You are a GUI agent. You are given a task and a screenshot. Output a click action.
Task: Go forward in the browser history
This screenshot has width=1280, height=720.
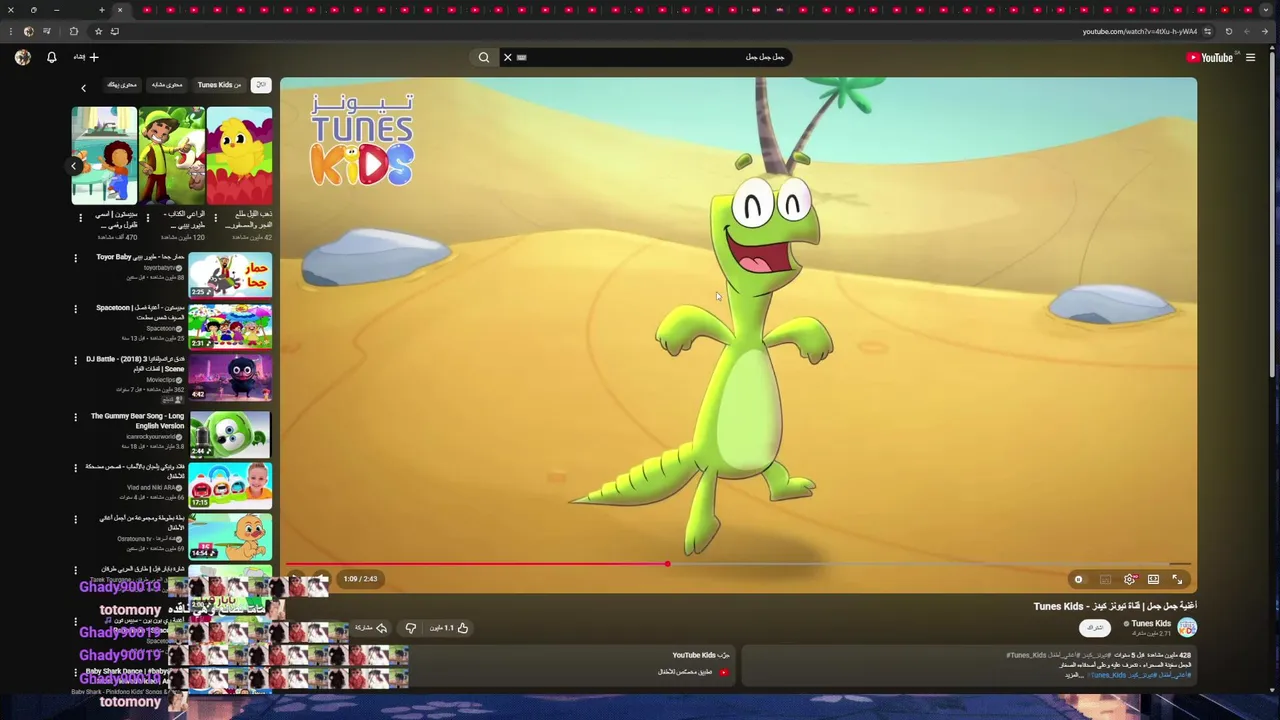click(1249, 31)
